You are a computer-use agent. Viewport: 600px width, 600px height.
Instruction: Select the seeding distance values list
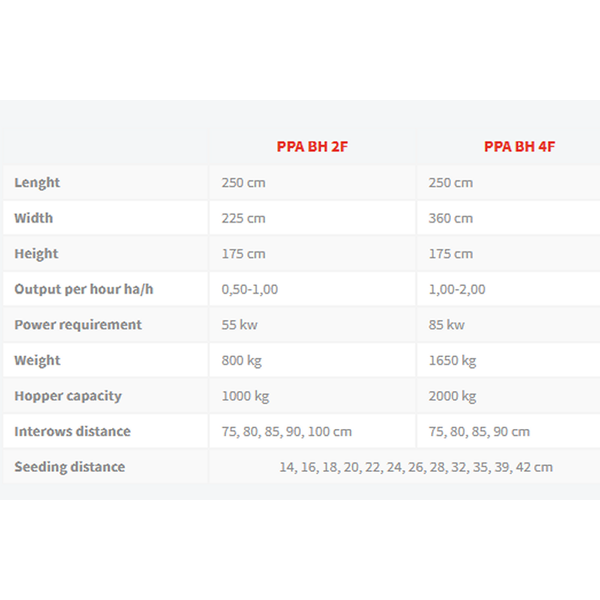coord(416,467)
